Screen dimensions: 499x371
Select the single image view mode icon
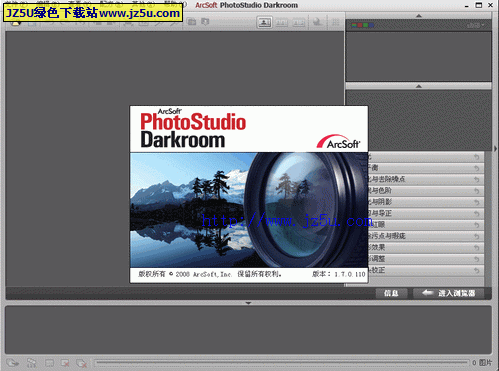(x=264, y=22)
